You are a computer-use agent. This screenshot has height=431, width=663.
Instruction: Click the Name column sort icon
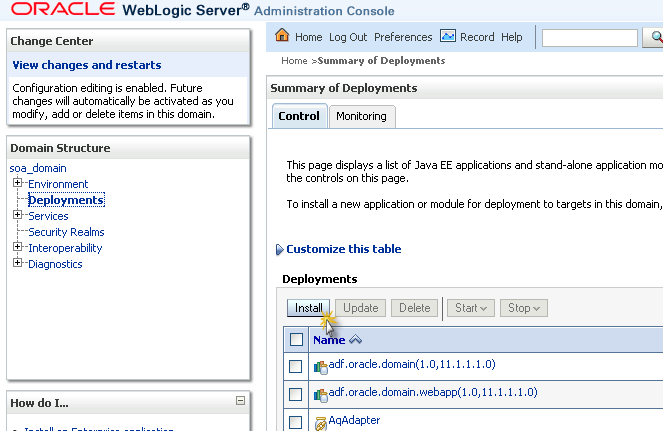tap(355, 340)
